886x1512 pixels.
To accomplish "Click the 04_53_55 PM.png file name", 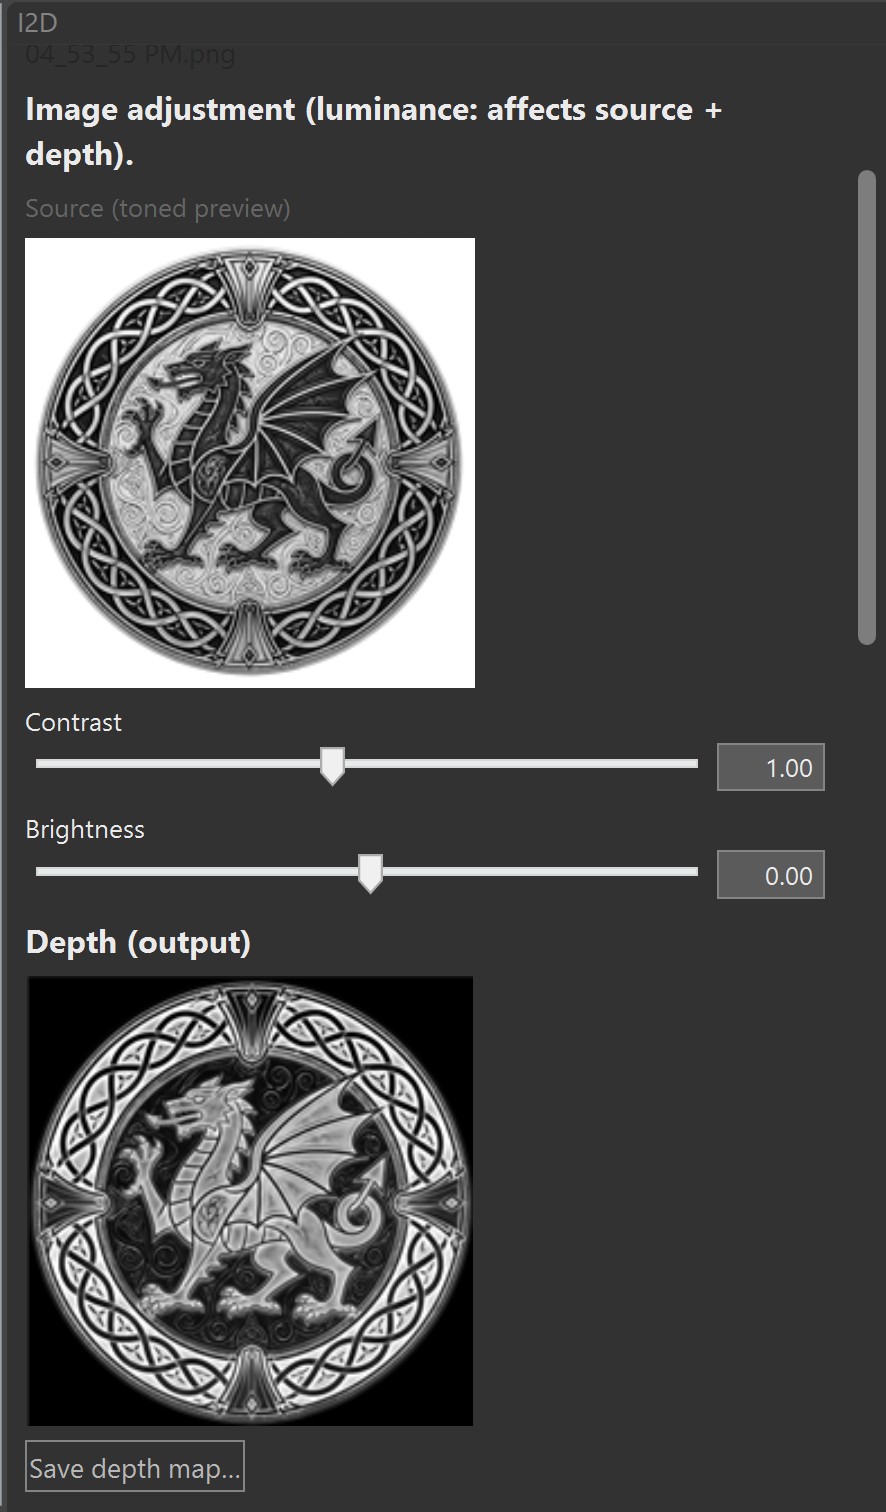I will pos(130,54).
